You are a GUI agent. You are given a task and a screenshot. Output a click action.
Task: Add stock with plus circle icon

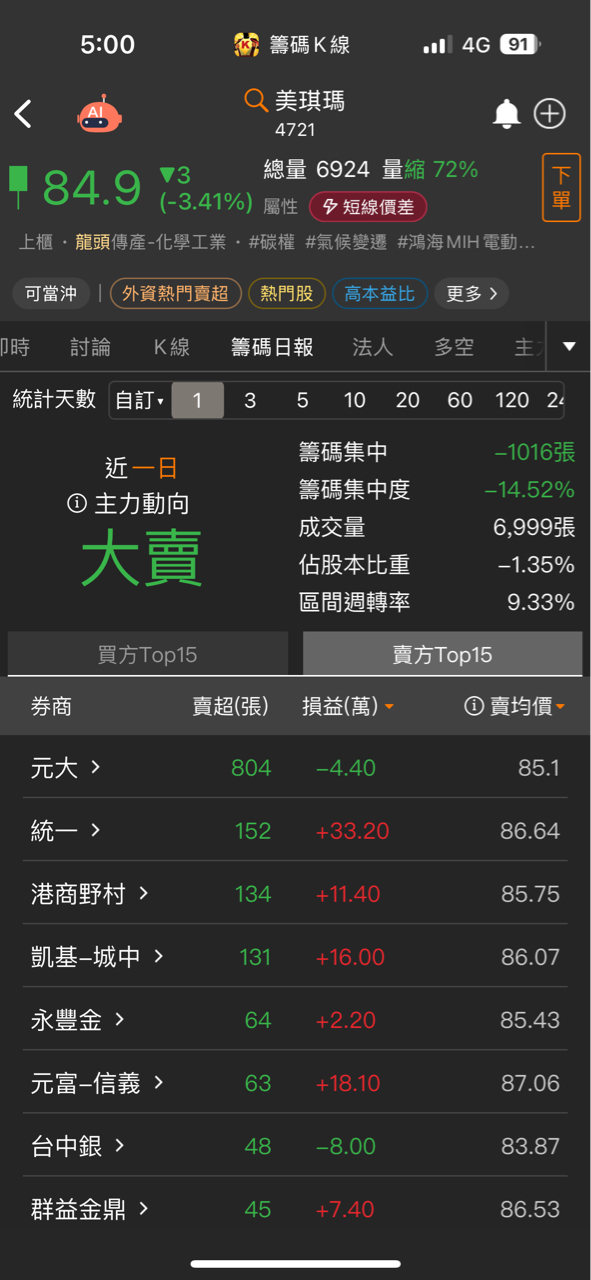click(550, 114)
